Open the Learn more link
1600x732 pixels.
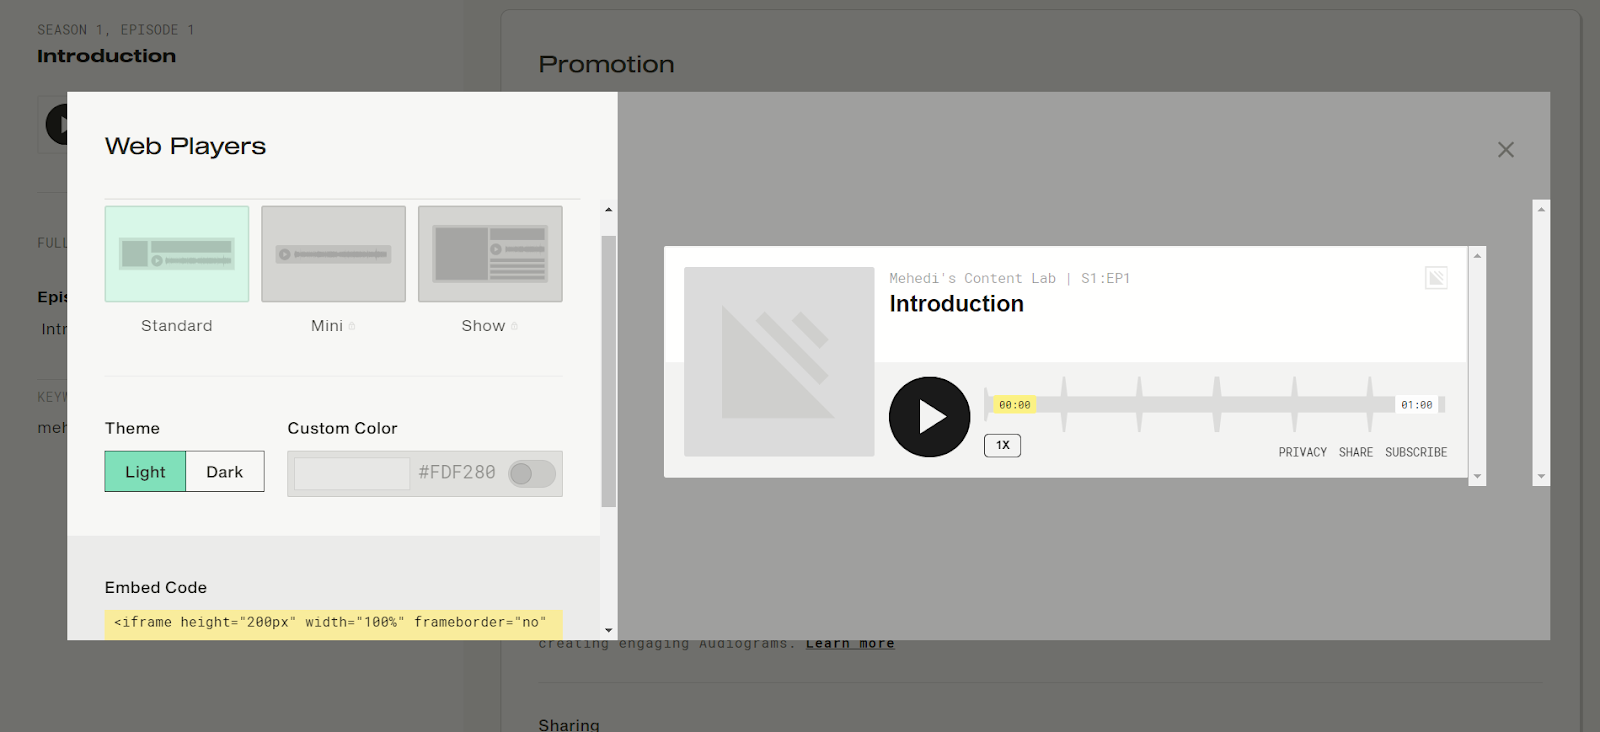pos(850,643)
